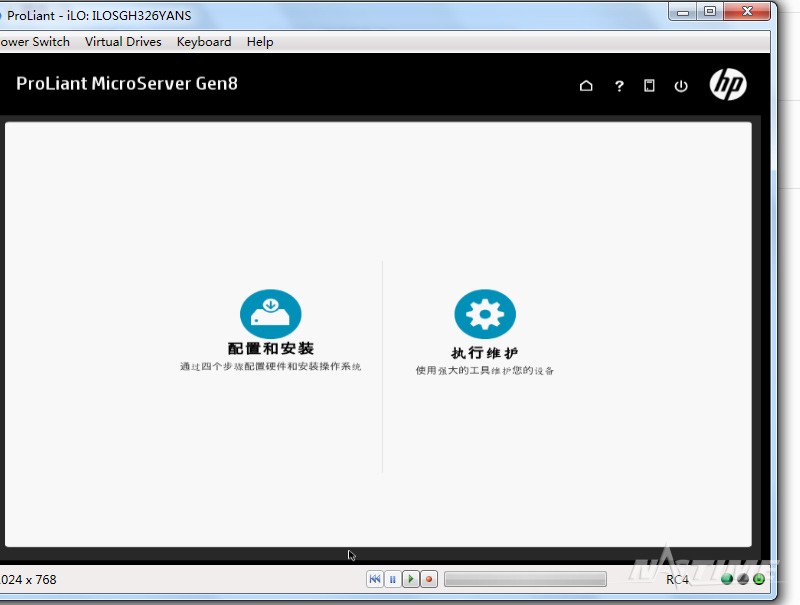800x605 pixels.
Task: Click the HP logo
Action: [728, 85]
